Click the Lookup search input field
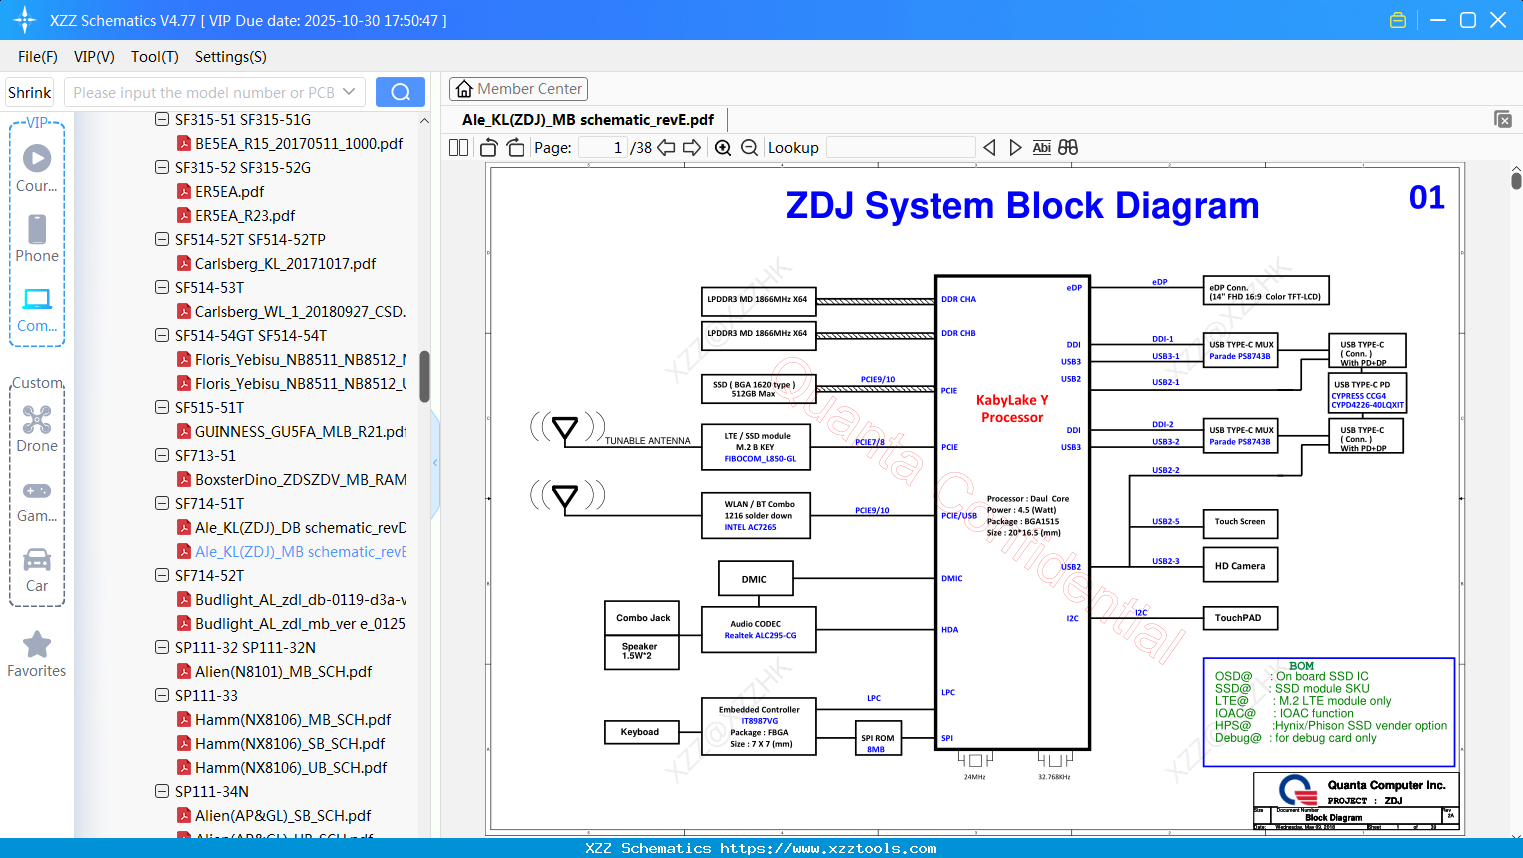This screenshot has height=858, width=1523. tap(901, 148)
